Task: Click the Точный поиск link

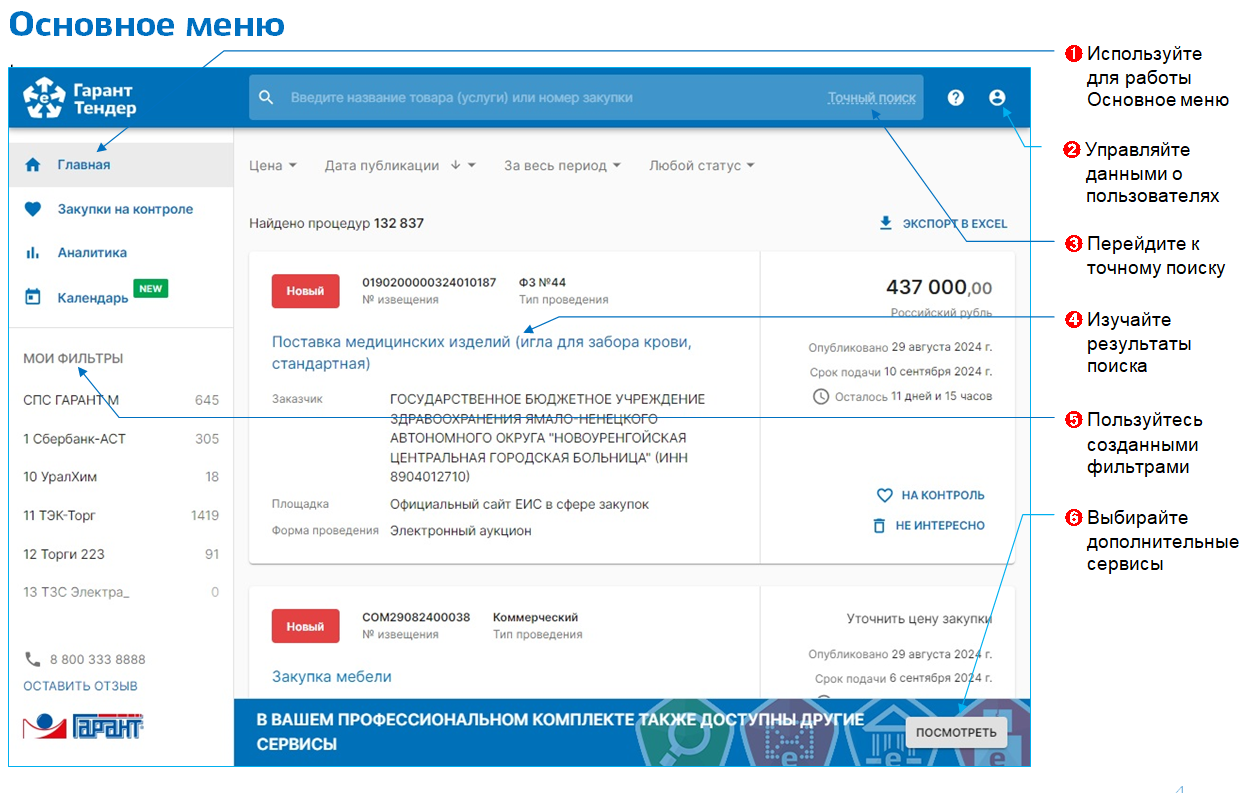Action: pos(871,98)
